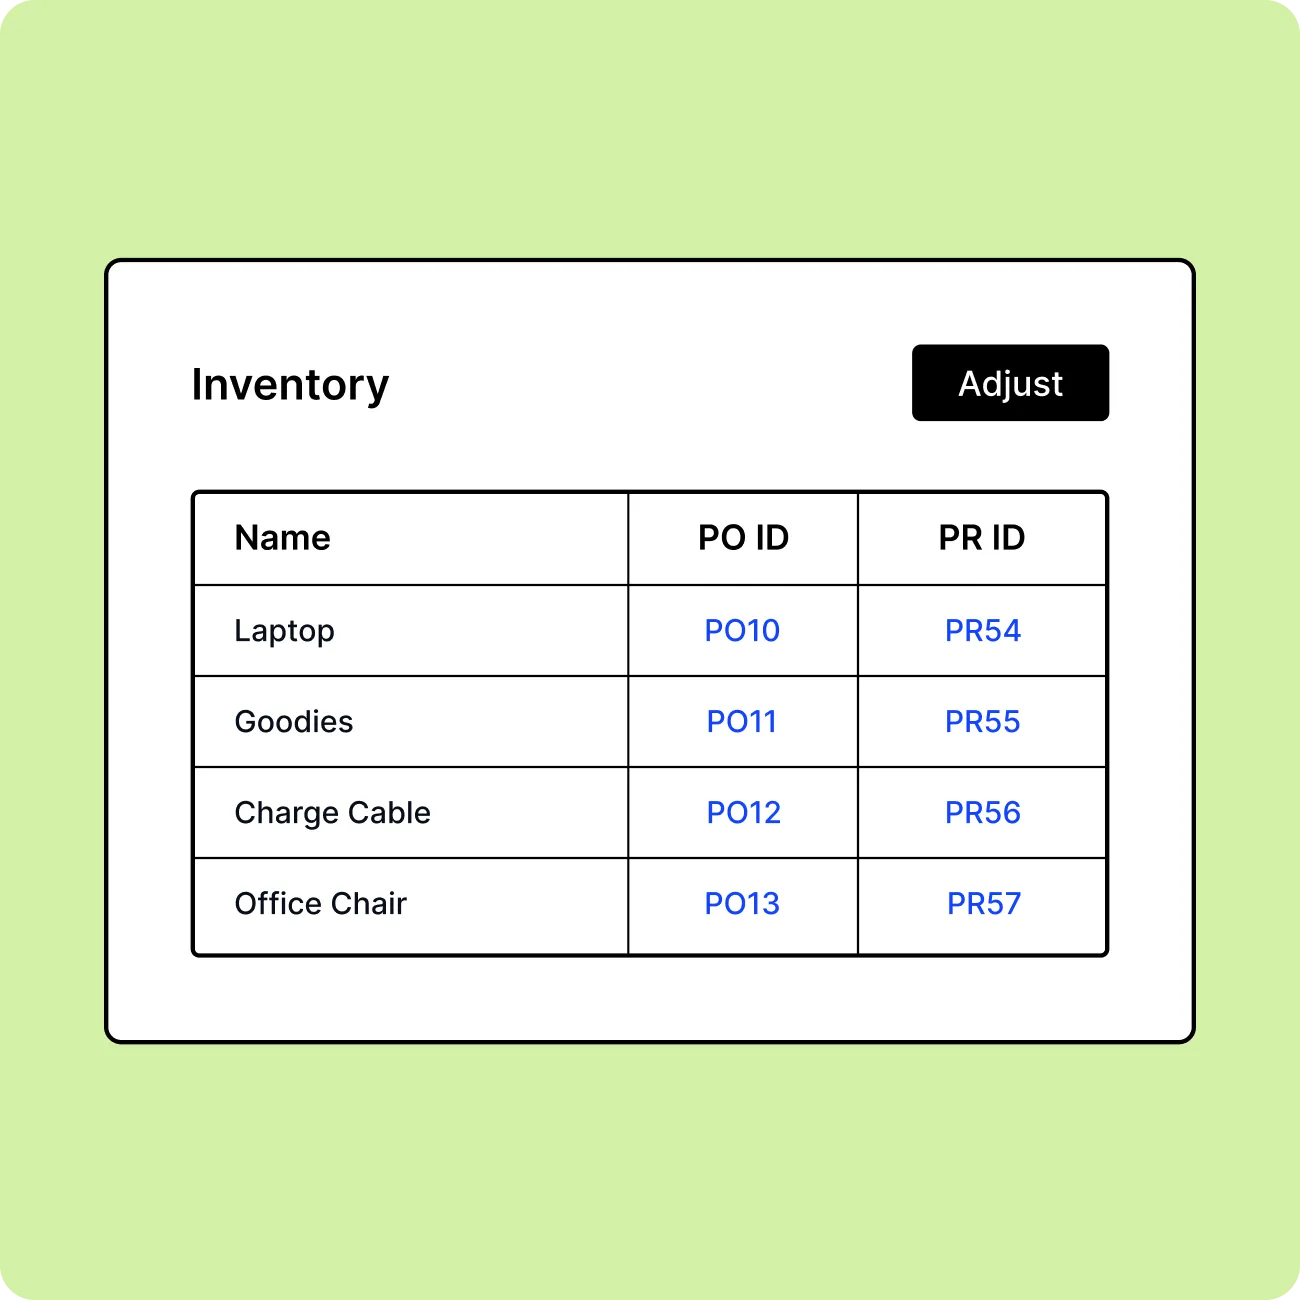Image resolution: width=1300 pixels, height=1300 pixels.
Task: Open purchase request PR56 link
Action: pos(983,813)
